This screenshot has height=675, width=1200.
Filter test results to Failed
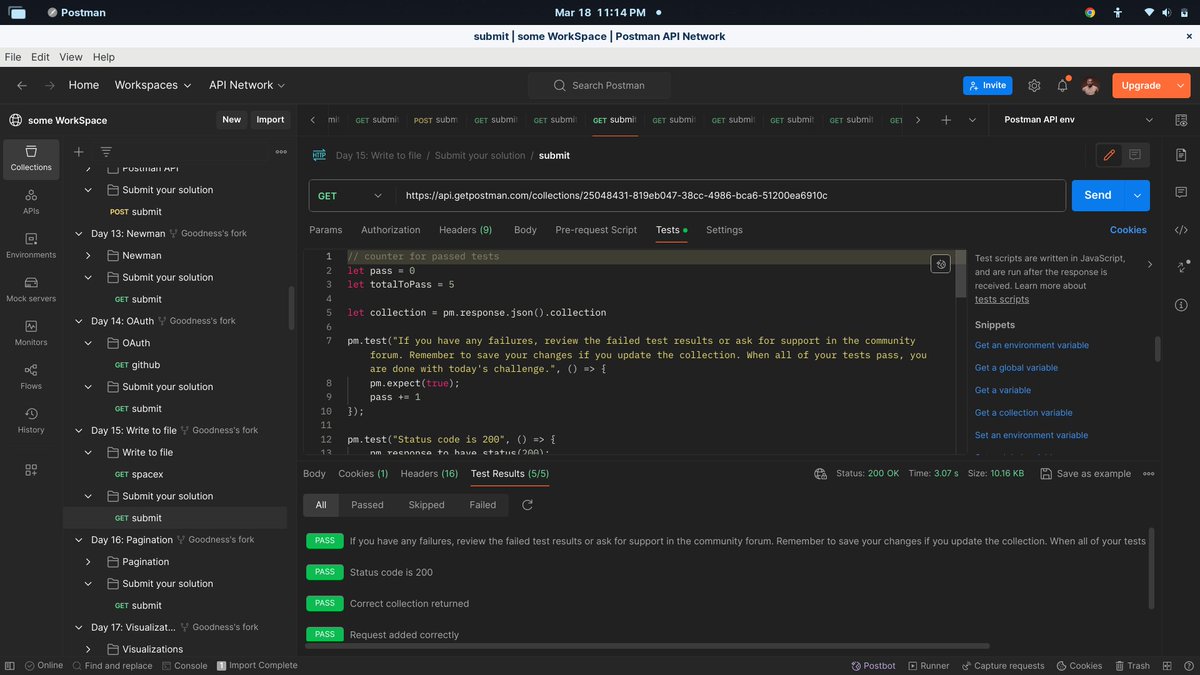(483, 505)
